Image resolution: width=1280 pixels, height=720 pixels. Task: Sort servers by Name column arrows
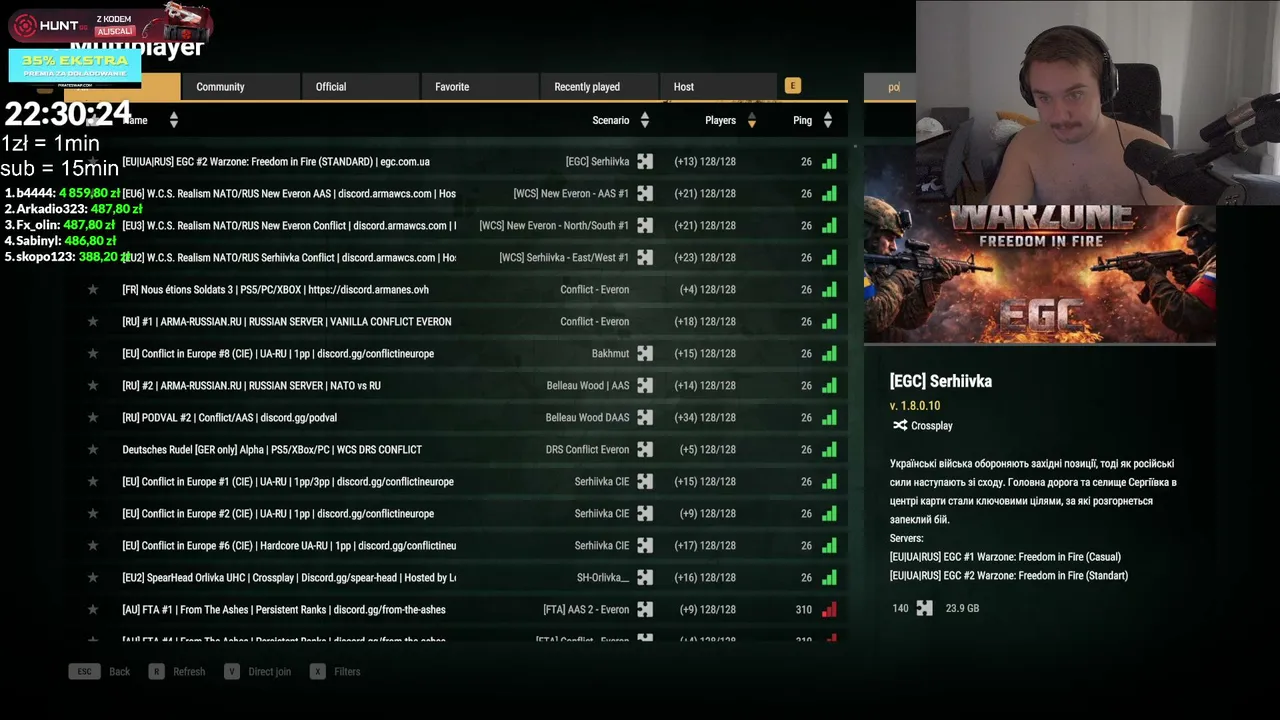174,120
